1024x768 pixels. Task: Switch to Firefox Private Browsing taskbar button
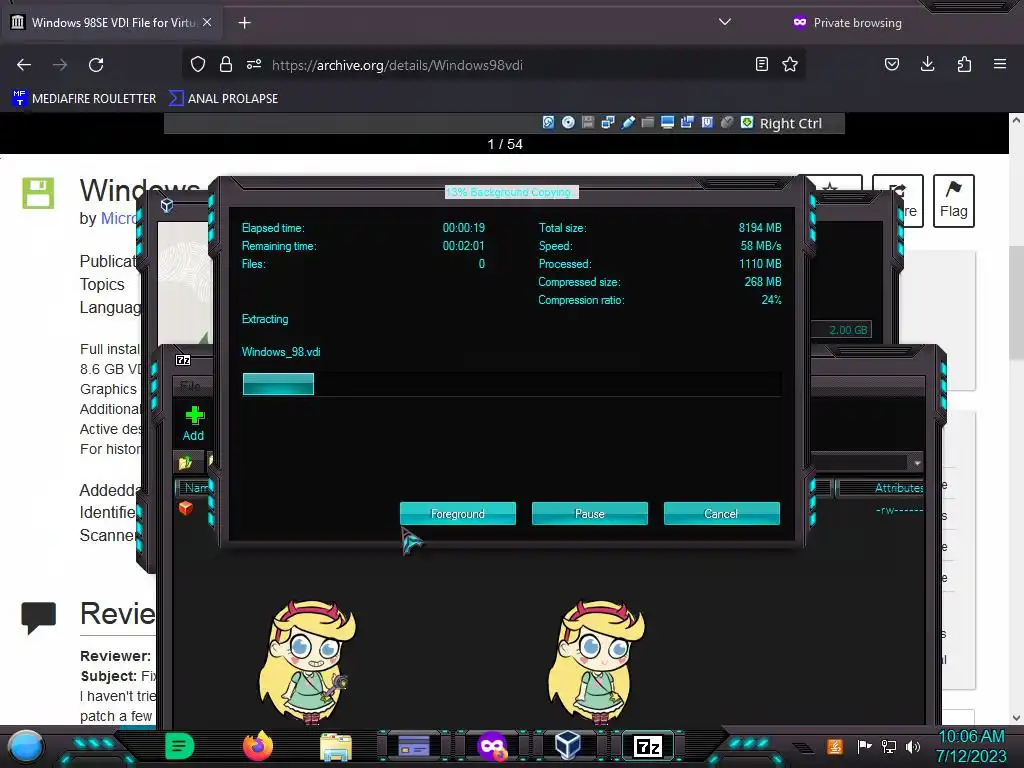pos(492,746)
